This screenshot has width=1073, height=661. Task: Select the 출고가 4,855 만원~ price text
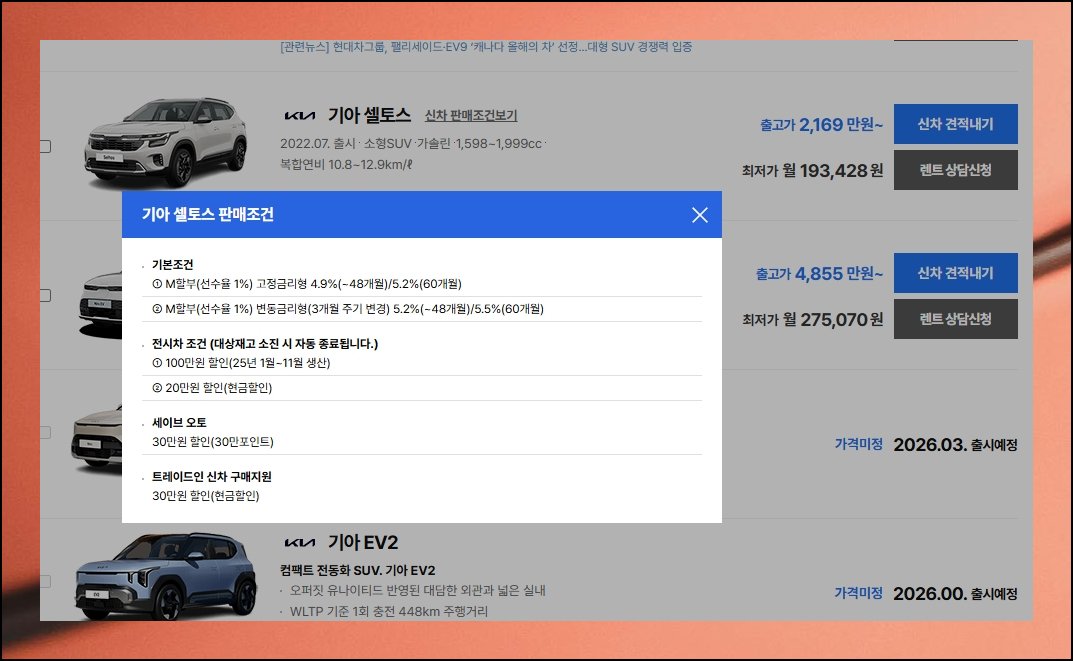819,274
